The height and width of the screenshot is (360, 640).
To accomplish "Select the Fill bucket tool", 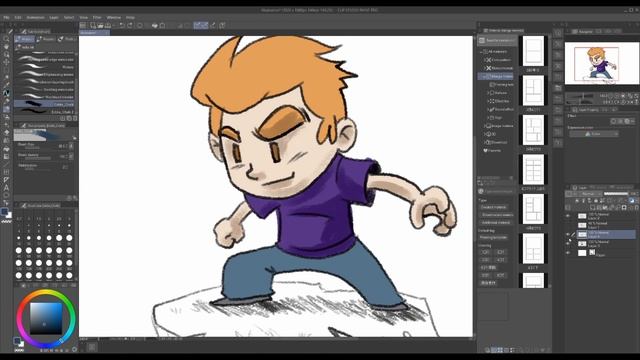I will [6, 149].
